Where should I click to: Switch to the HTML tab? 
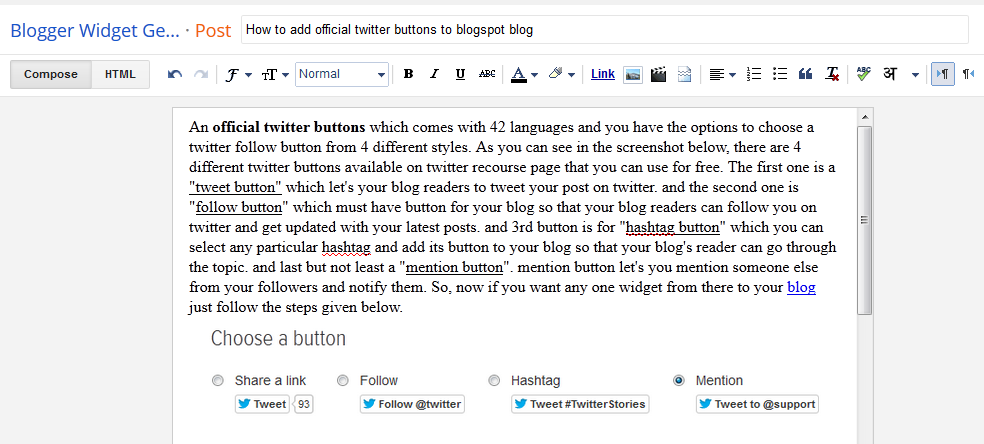click(x=120, y=74)
